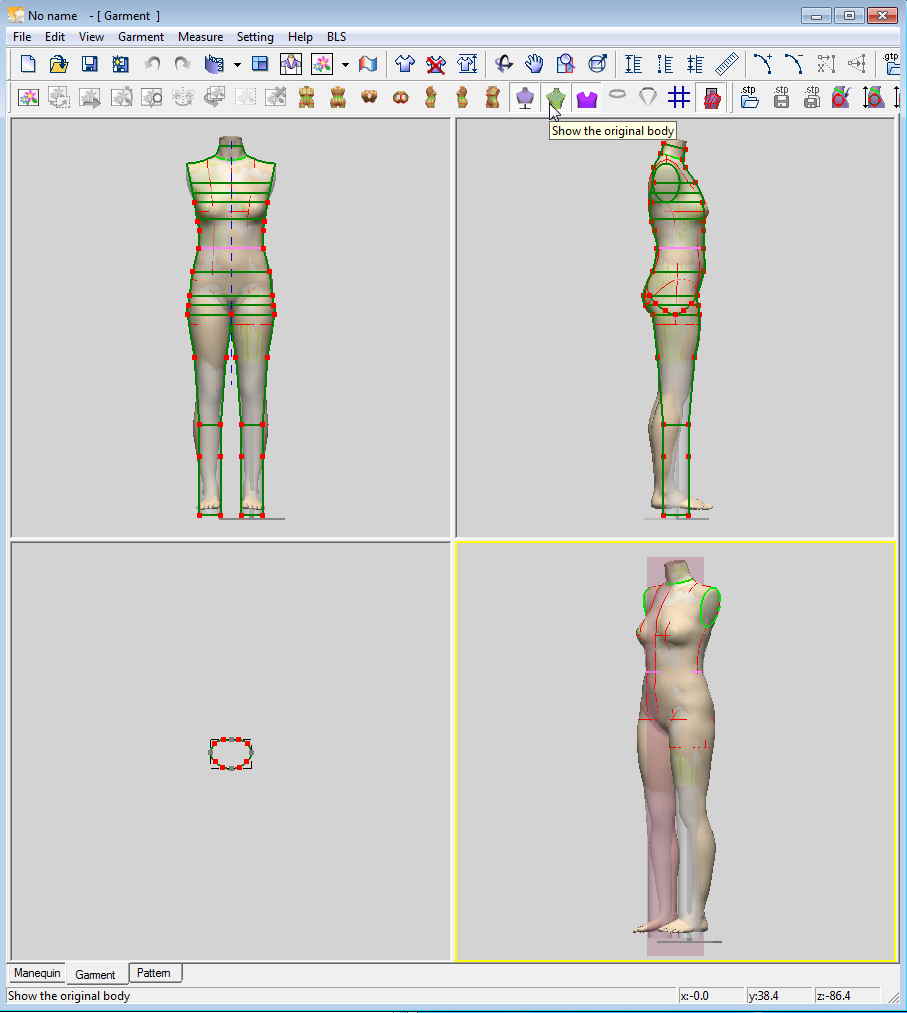
Task: Click the side view mannequin viewport
Action: 675,328
